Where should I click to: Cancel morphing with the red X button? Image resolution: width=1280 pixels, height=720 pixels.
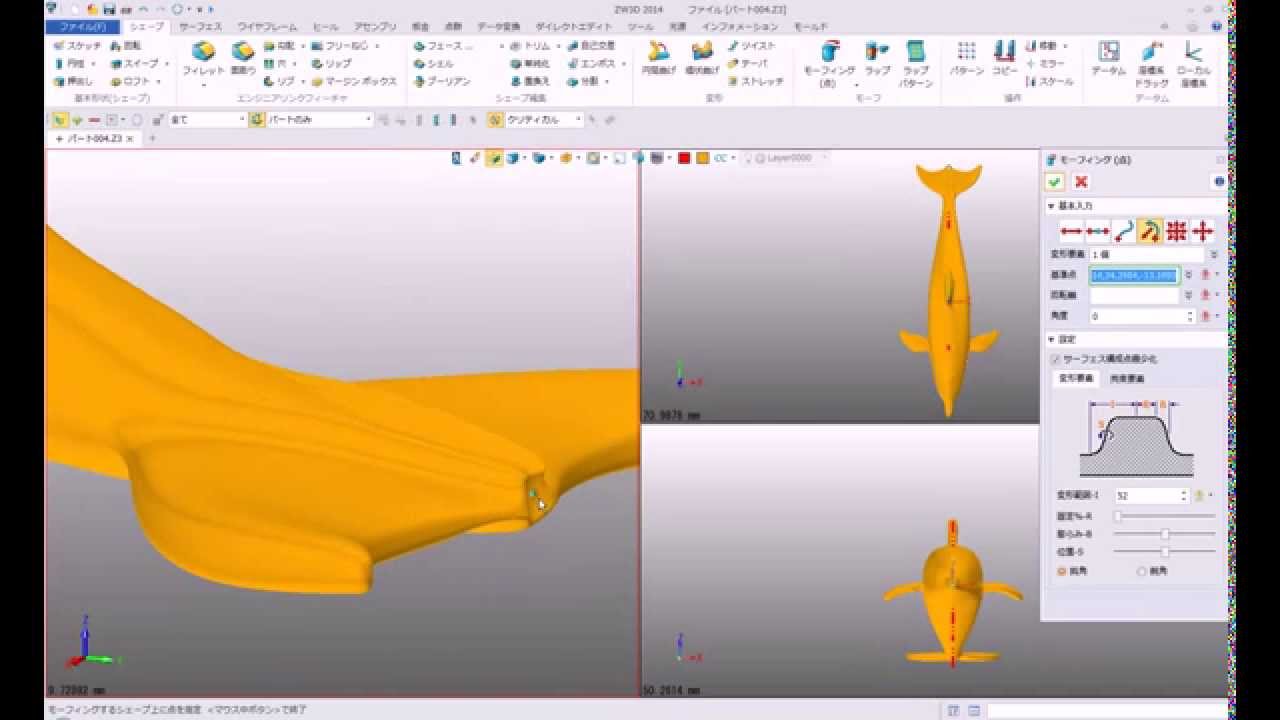tap(1080, 182)
